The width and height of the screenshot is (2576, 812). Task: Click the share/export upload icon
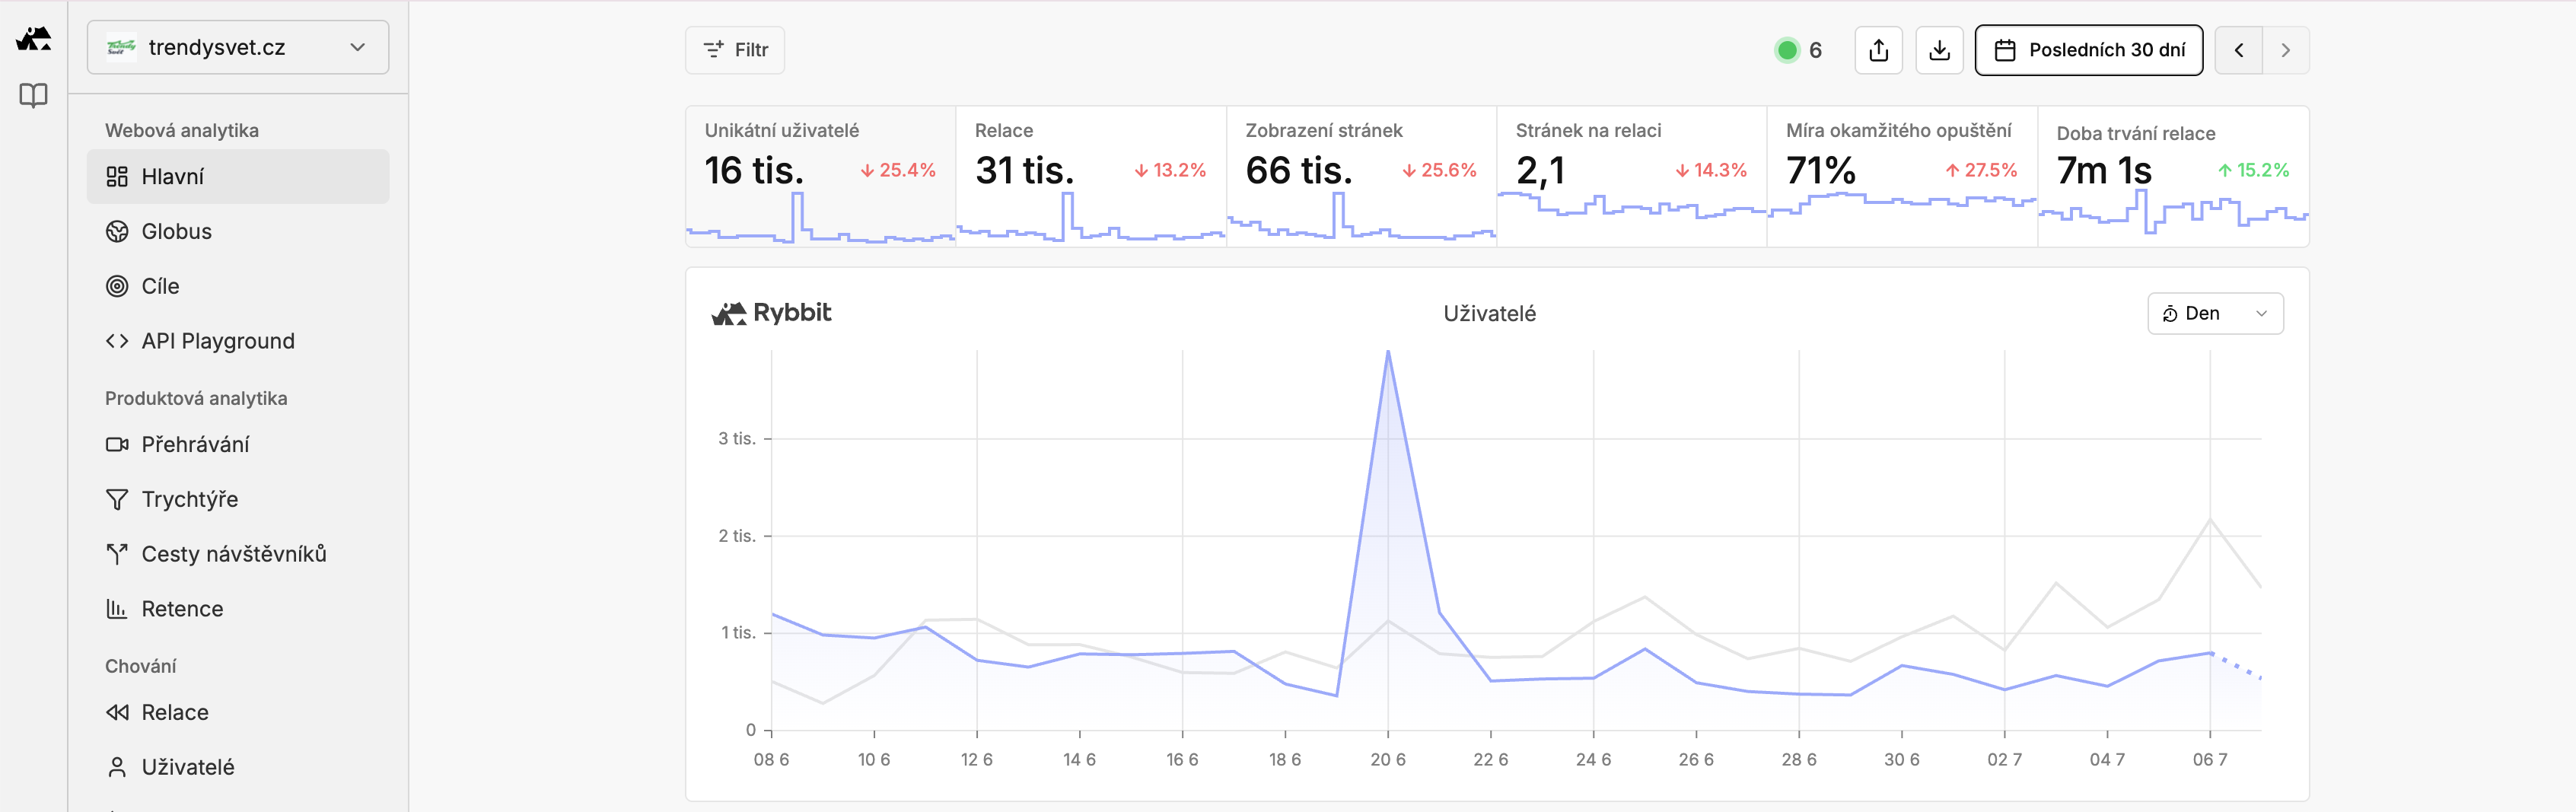(x=1878, y=50)
